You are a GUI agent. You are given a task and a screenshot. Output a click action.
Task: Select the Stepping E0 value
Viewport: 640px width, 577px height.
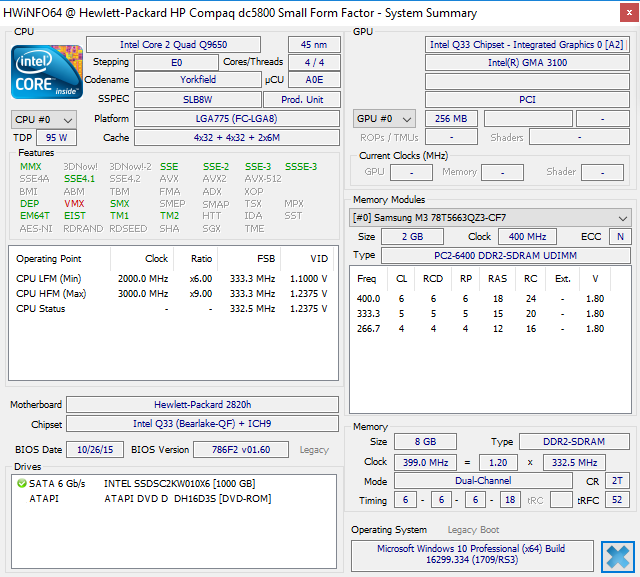(x=176, y=62)
